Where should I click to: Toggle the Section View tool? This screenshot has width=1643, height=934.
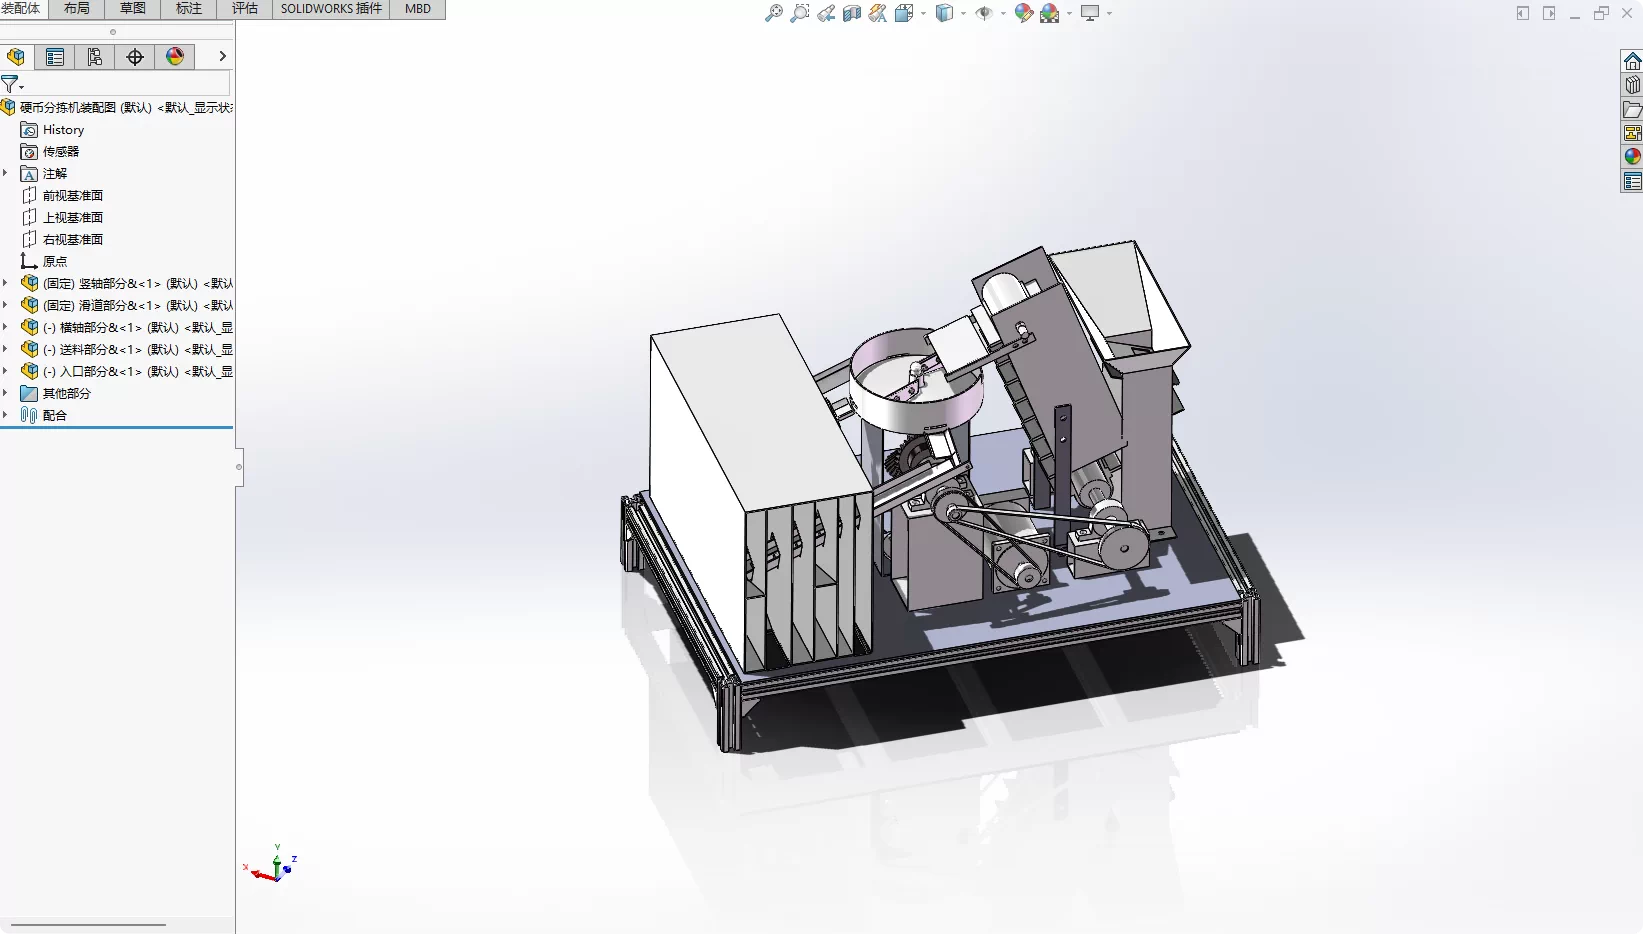pos(852,13)
